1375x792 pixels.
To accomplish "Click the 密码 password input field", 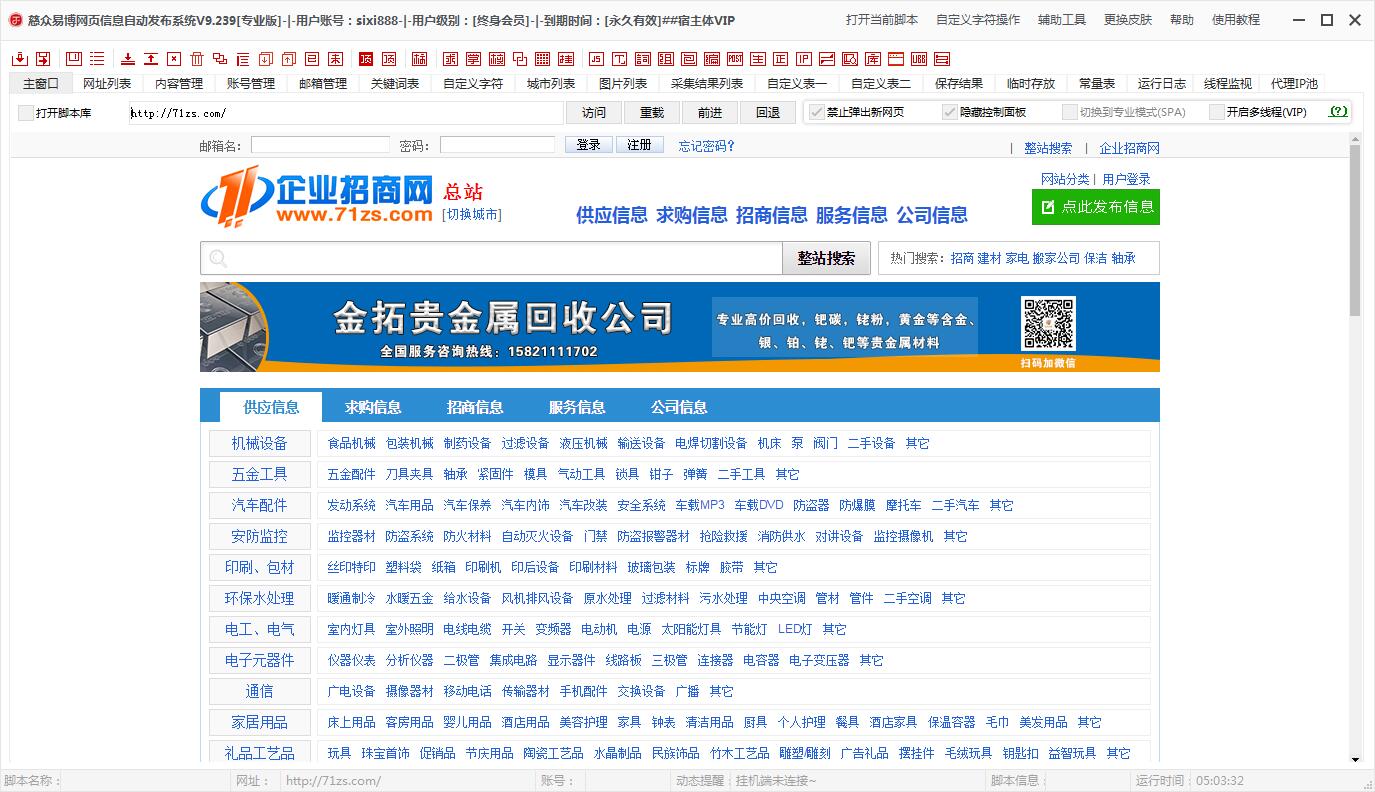I will click(x=497, y=145).
